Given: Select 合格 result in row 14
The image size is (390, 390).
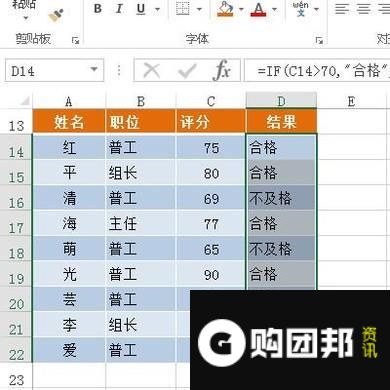Looking at the screenshot, I should click(281, 147).
